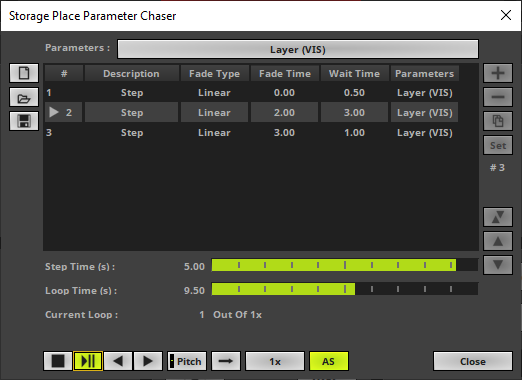
Task: Click the Description column header
Action: [x=131, y=73]
